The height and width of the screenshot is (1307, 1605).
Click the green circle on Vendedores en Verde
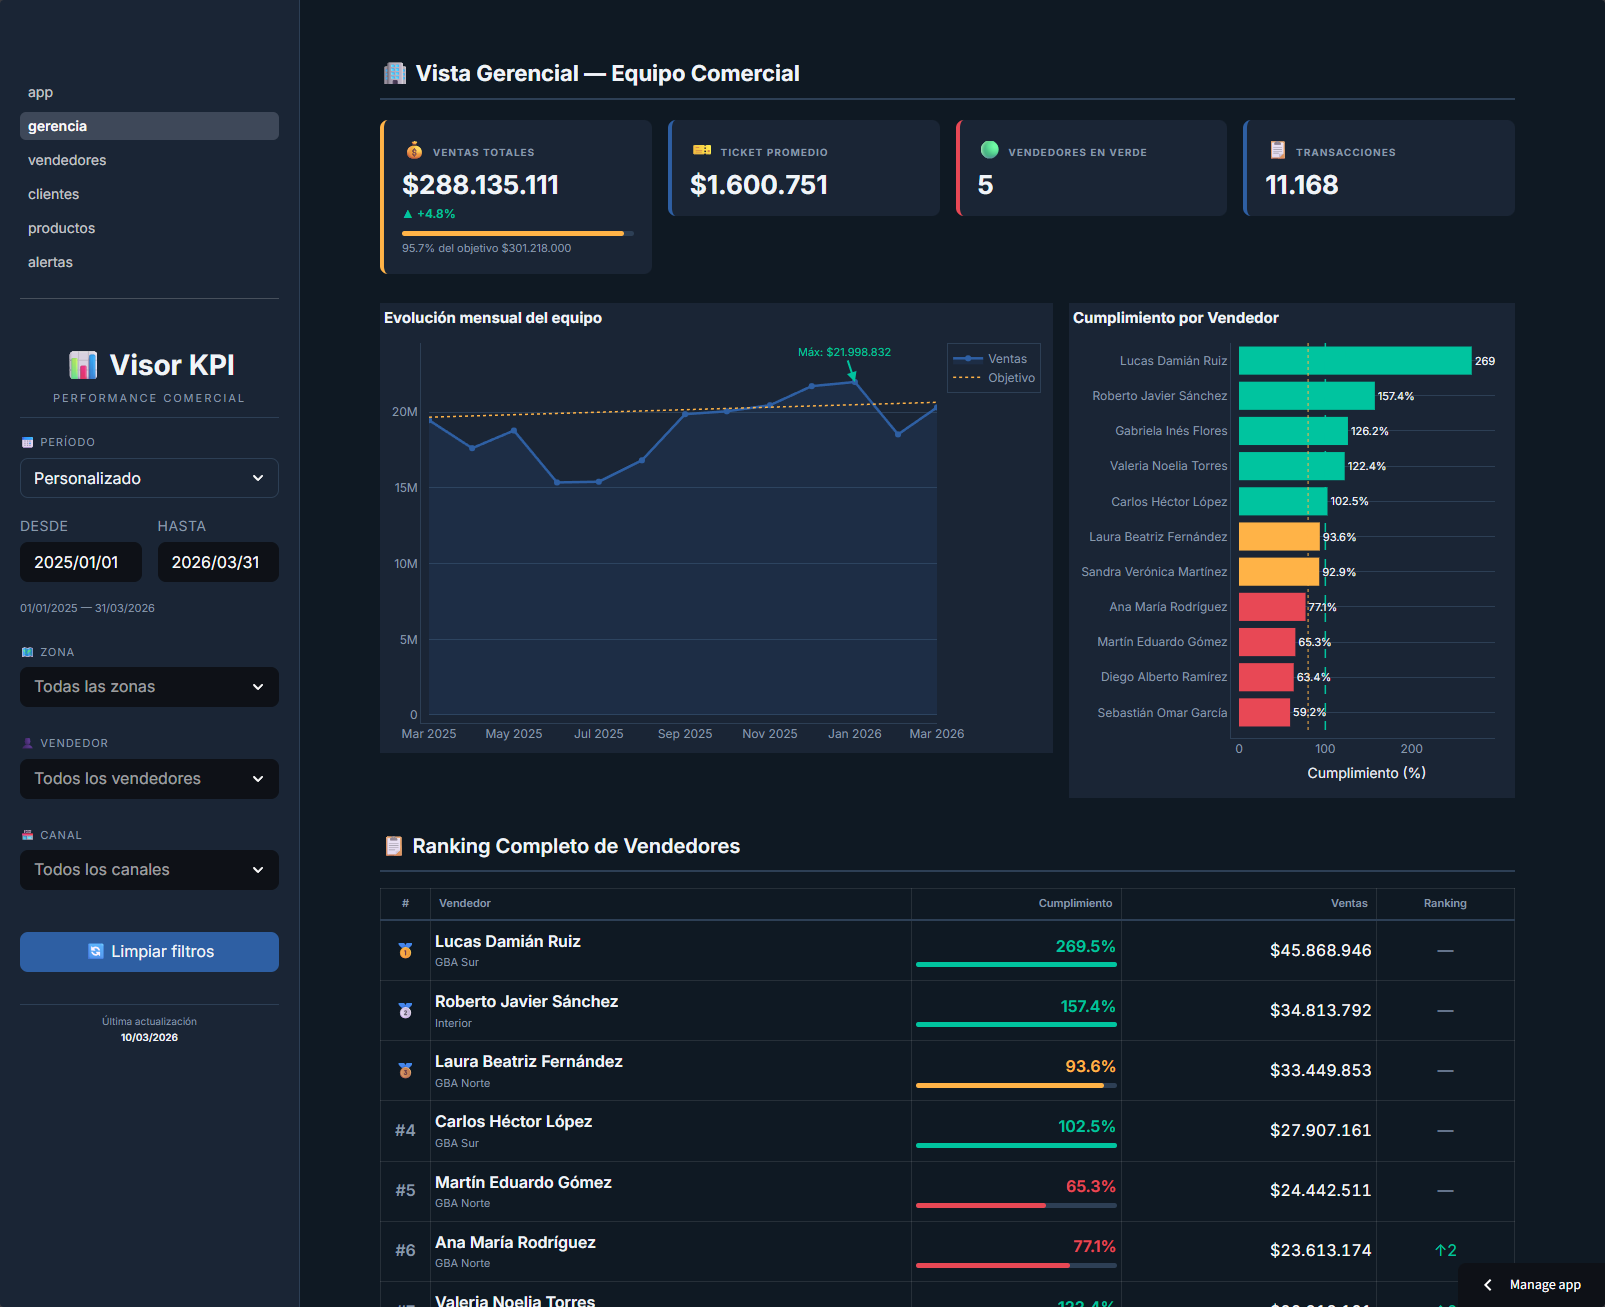(x=990, y=150)
